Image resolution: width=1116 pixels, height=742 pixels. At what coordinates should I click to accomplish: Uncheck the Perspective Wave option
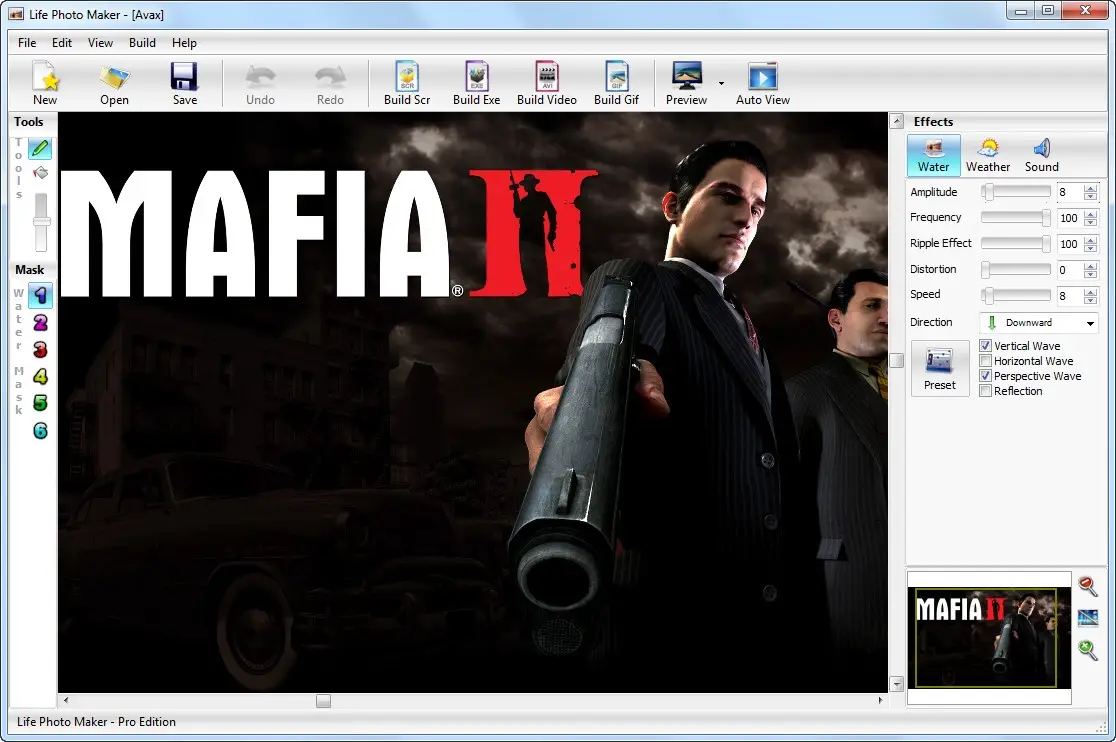[x=986, y=376]
